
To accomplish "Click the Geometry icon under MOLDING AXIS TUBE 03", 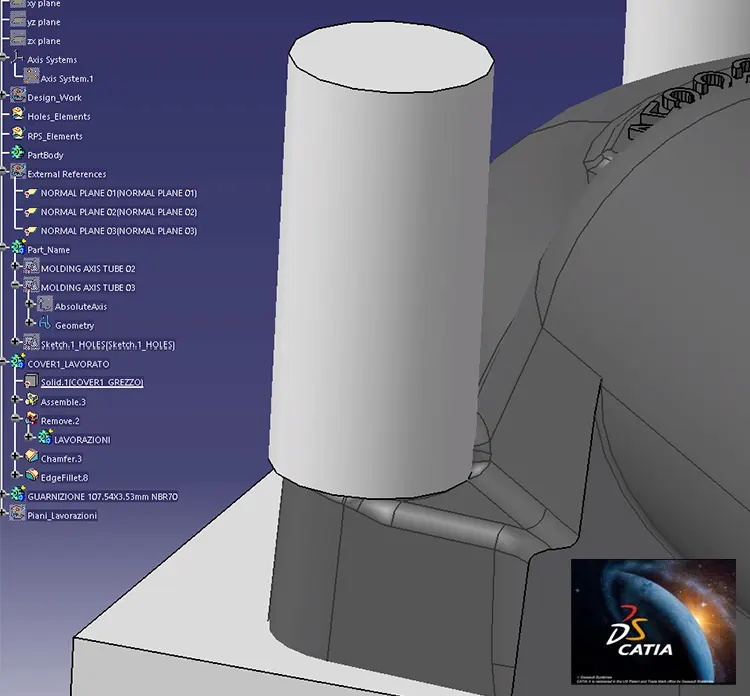I will [45, 323].
